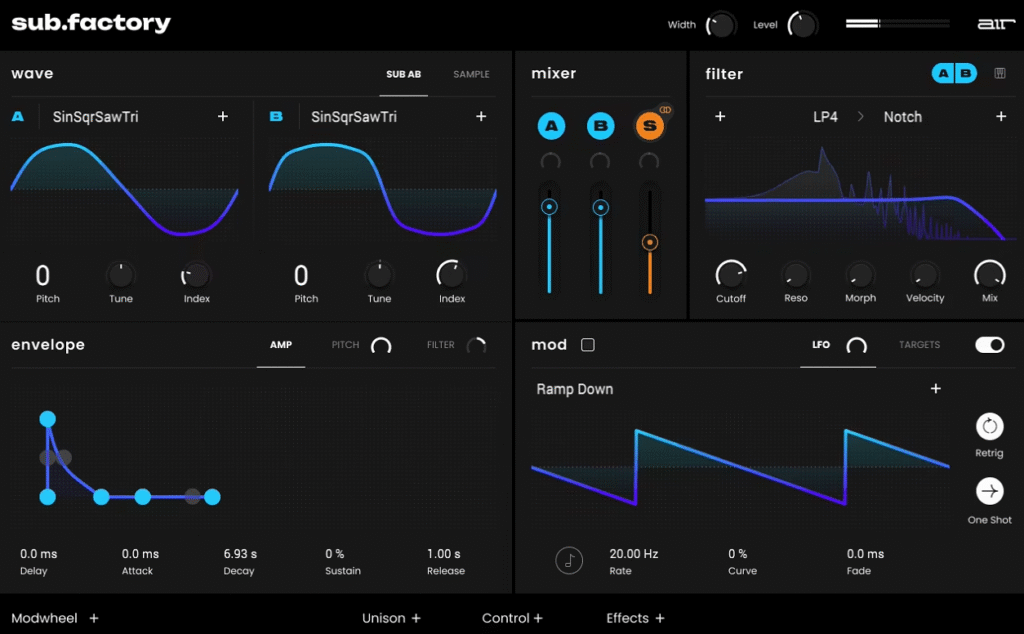Click the Modwheel add button
The height and width of the screenshot is (634, 1024).
click(94, 618)
